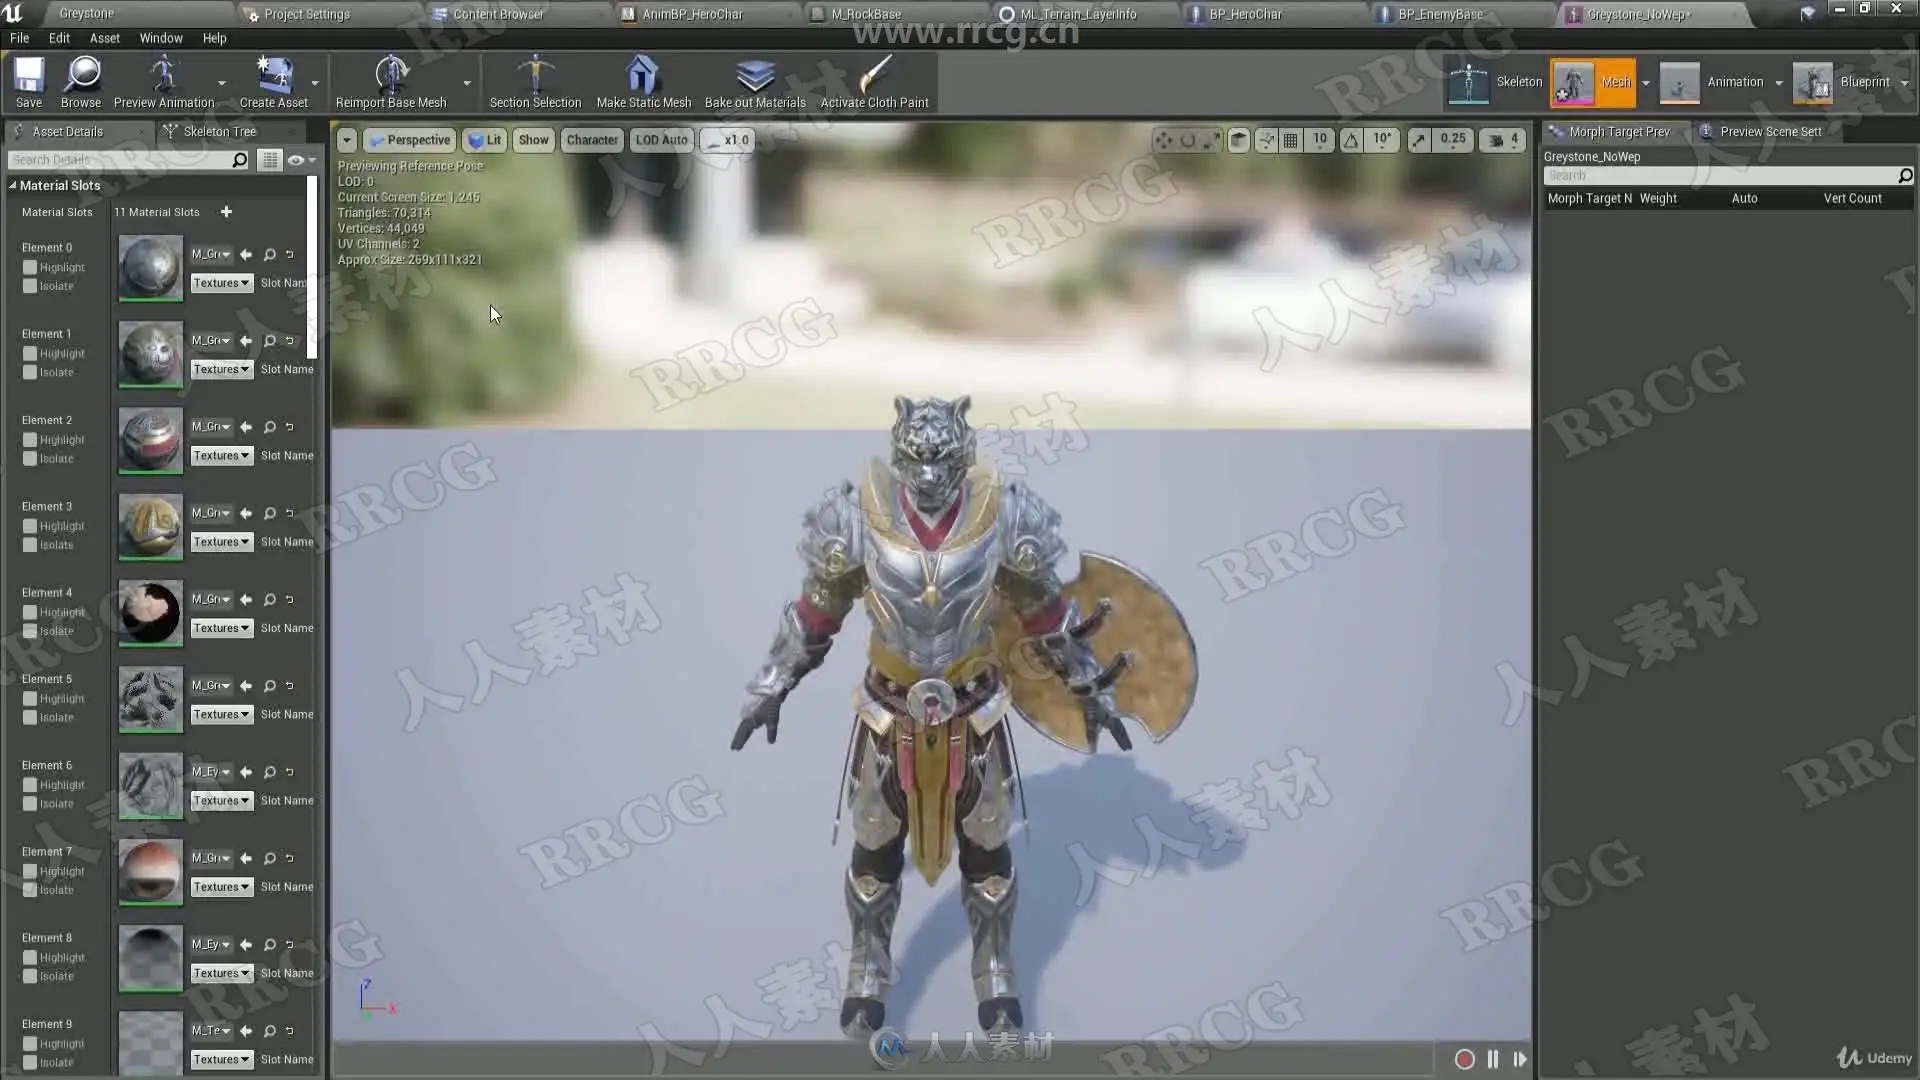Enable Highlight for Element 5
This screenshot has width=1920, height=1080.
[x=30, y=699]
